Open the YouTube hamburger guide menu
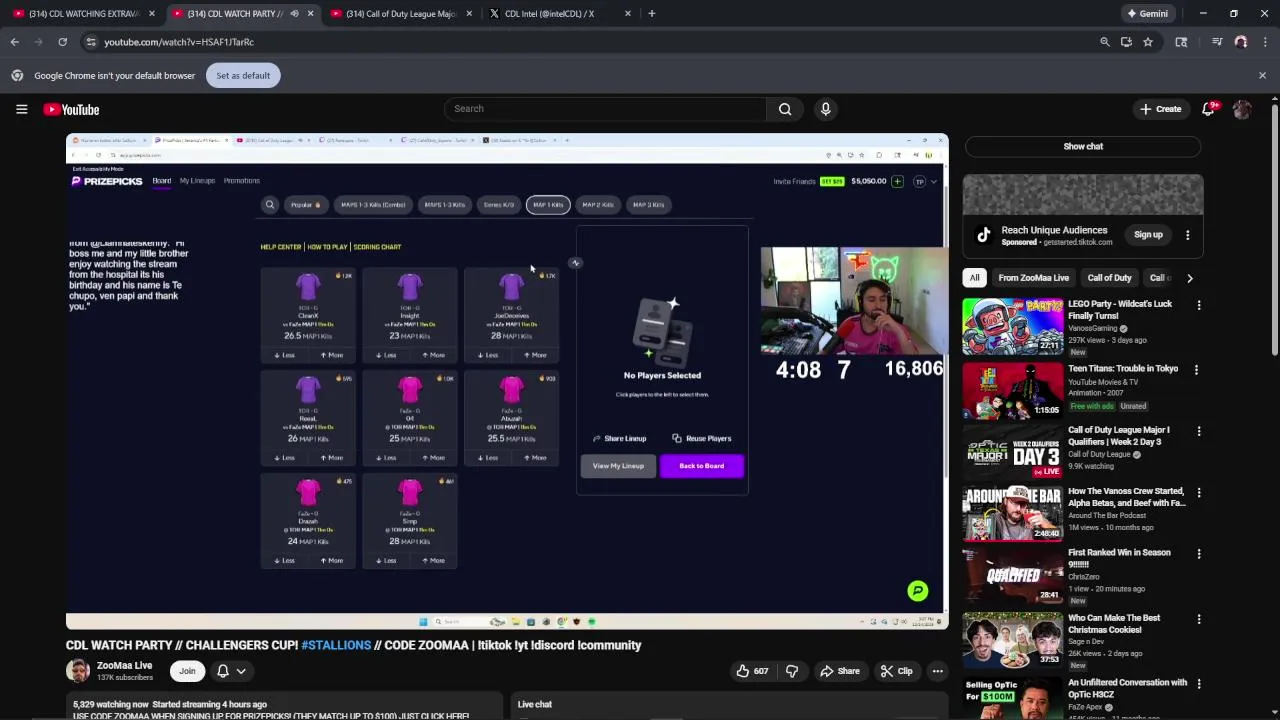Image resolution: width=1280 pixels, height=720 pixels. 21,109
